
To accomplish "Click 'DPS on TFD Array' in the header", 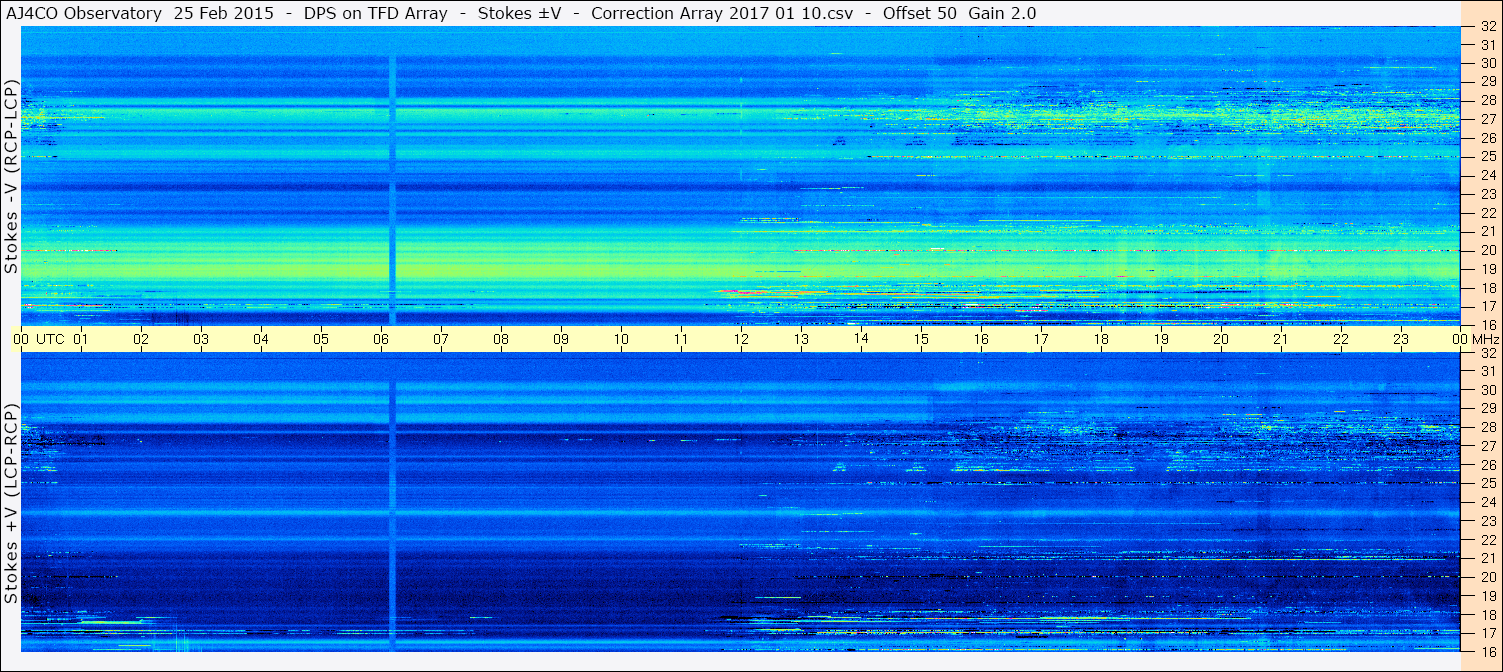I will 375,13.
